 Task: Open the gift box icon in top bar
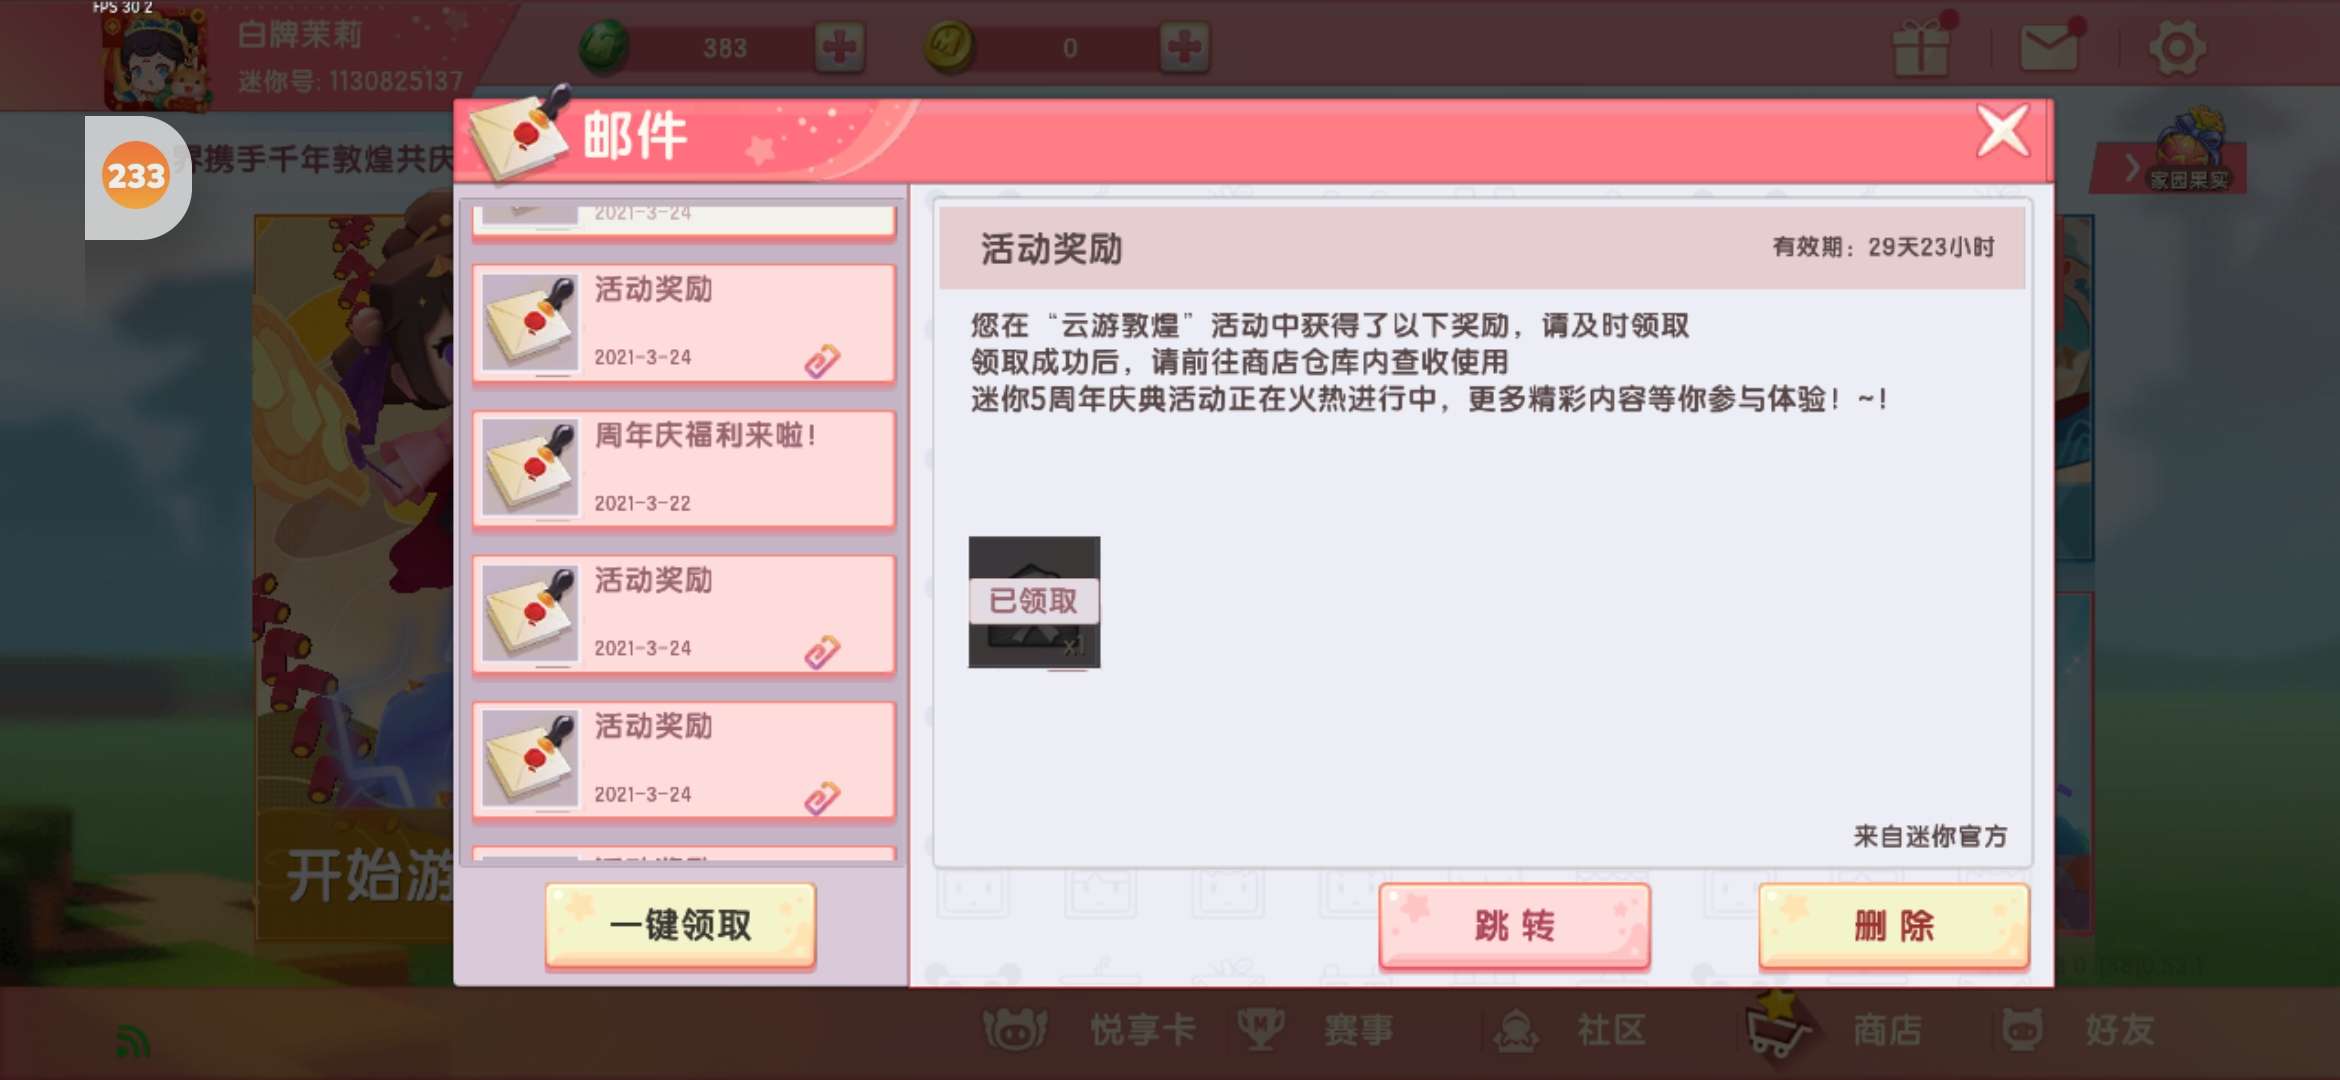(x=1922, y=47)
